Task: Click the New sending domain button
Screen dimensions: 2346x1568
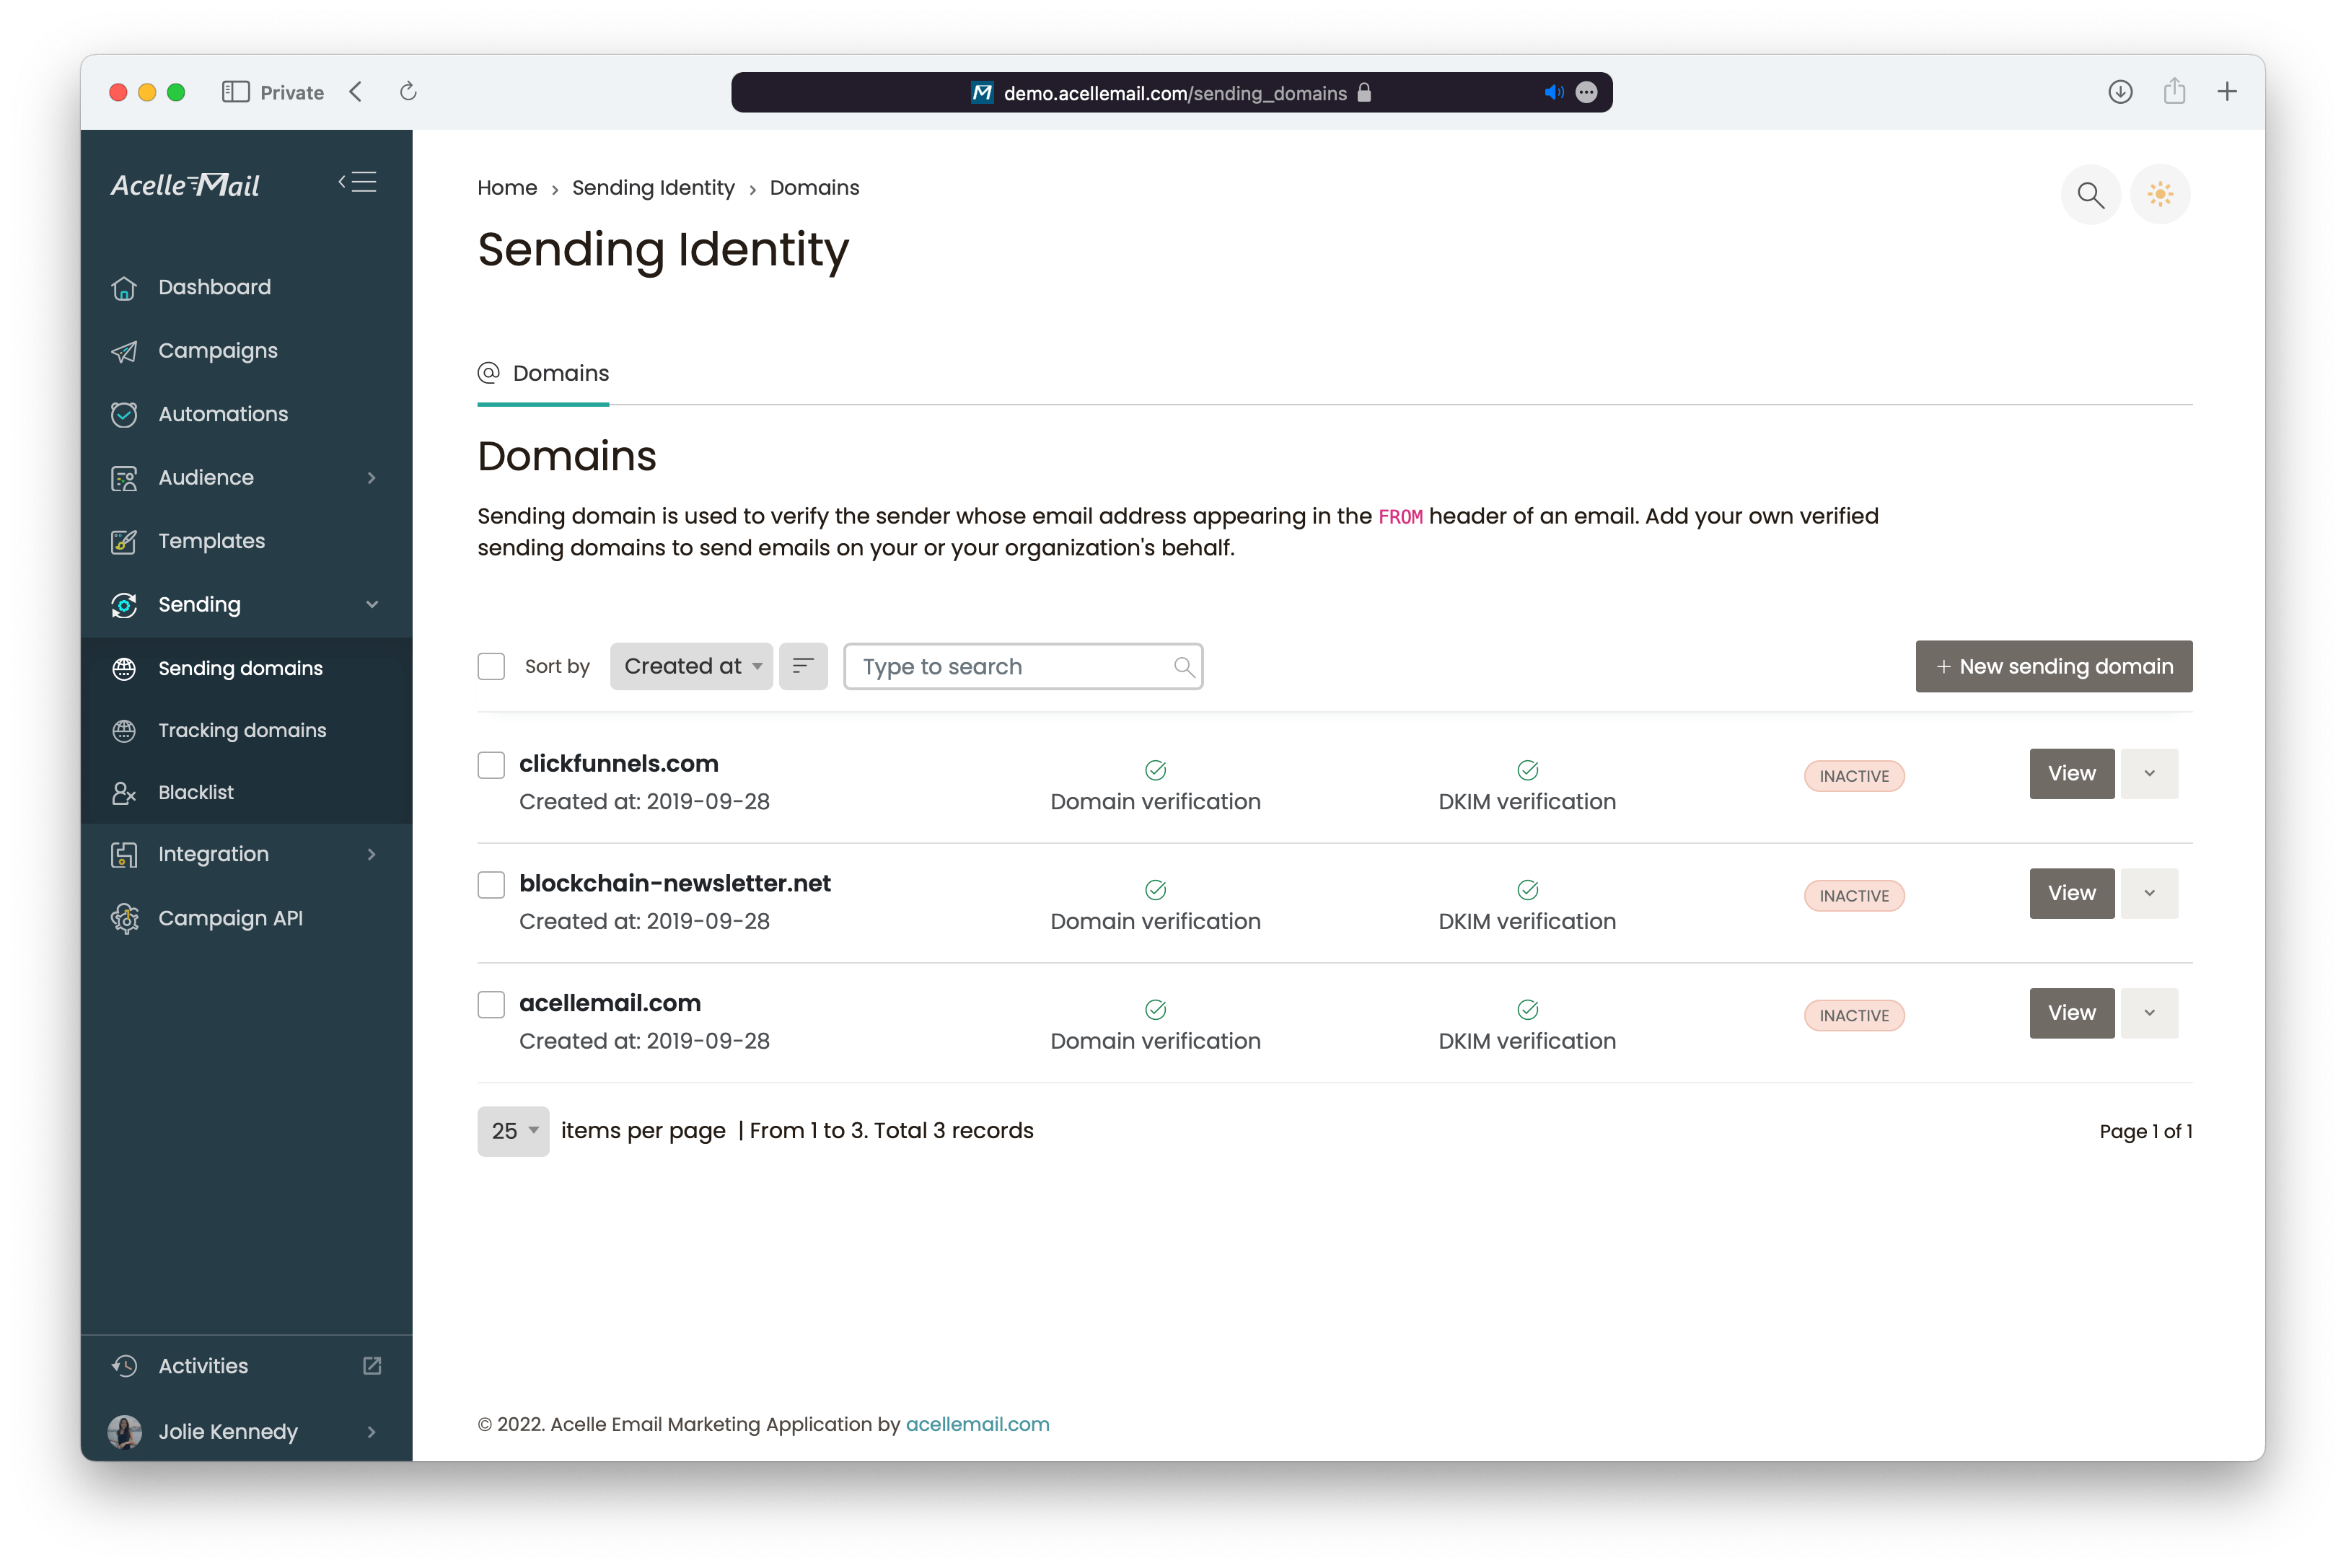Action: coord(2052,665)
